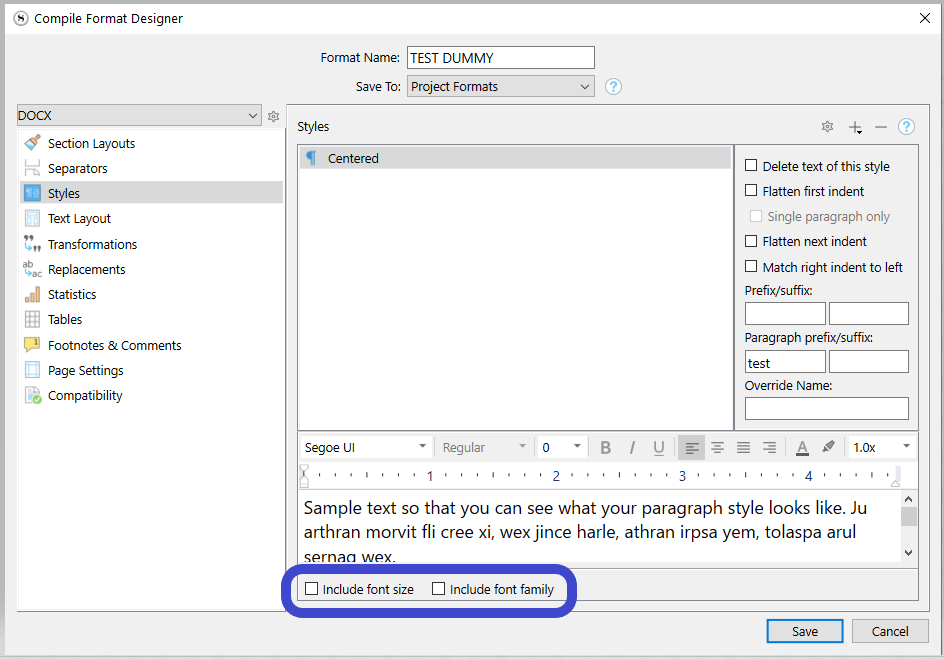
Task: Open the highlight color marker
Action: tap(828, 447)
